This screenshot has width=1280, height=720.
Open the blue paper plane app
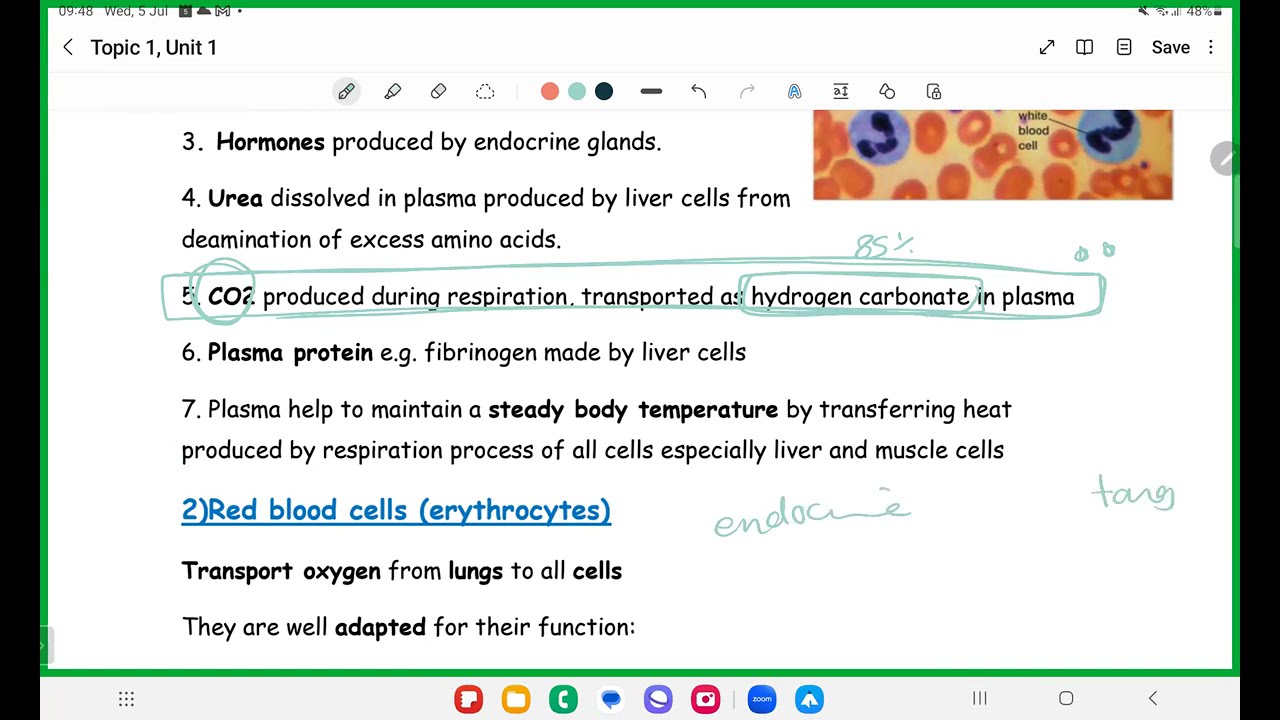point(810,699)
